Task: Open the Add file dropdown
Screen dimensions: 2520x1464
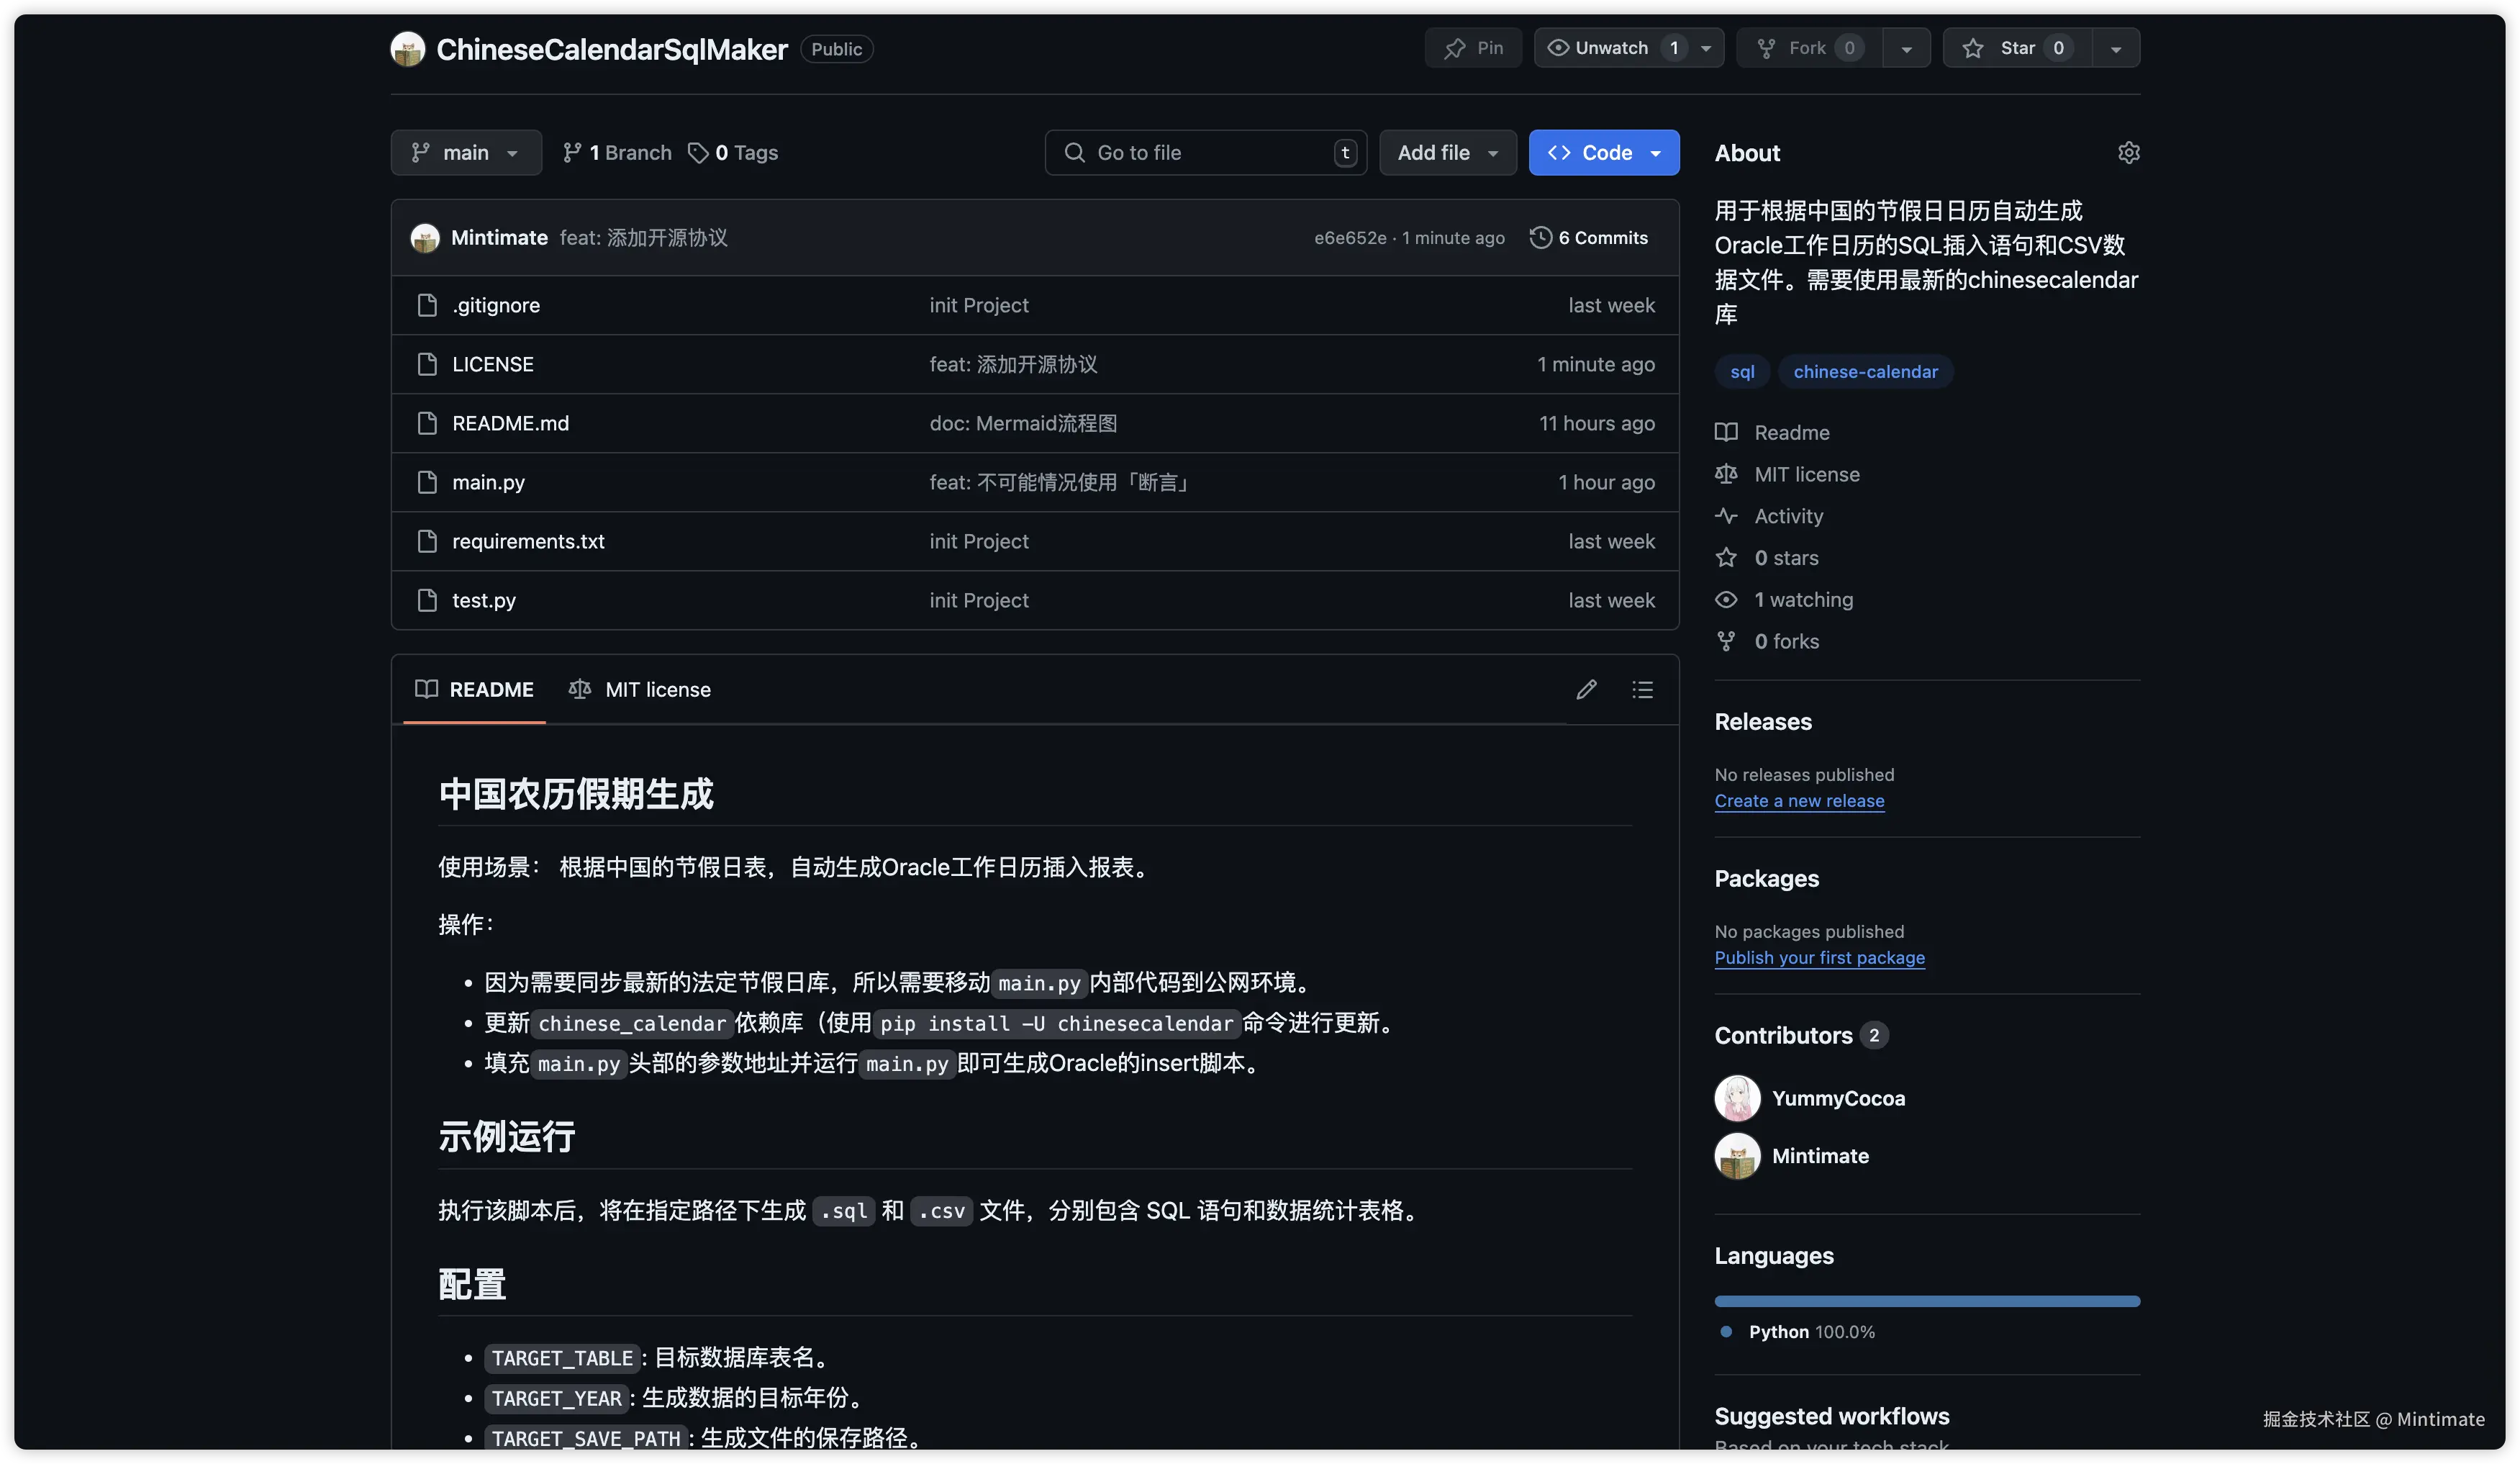Action: point(1447,152)
